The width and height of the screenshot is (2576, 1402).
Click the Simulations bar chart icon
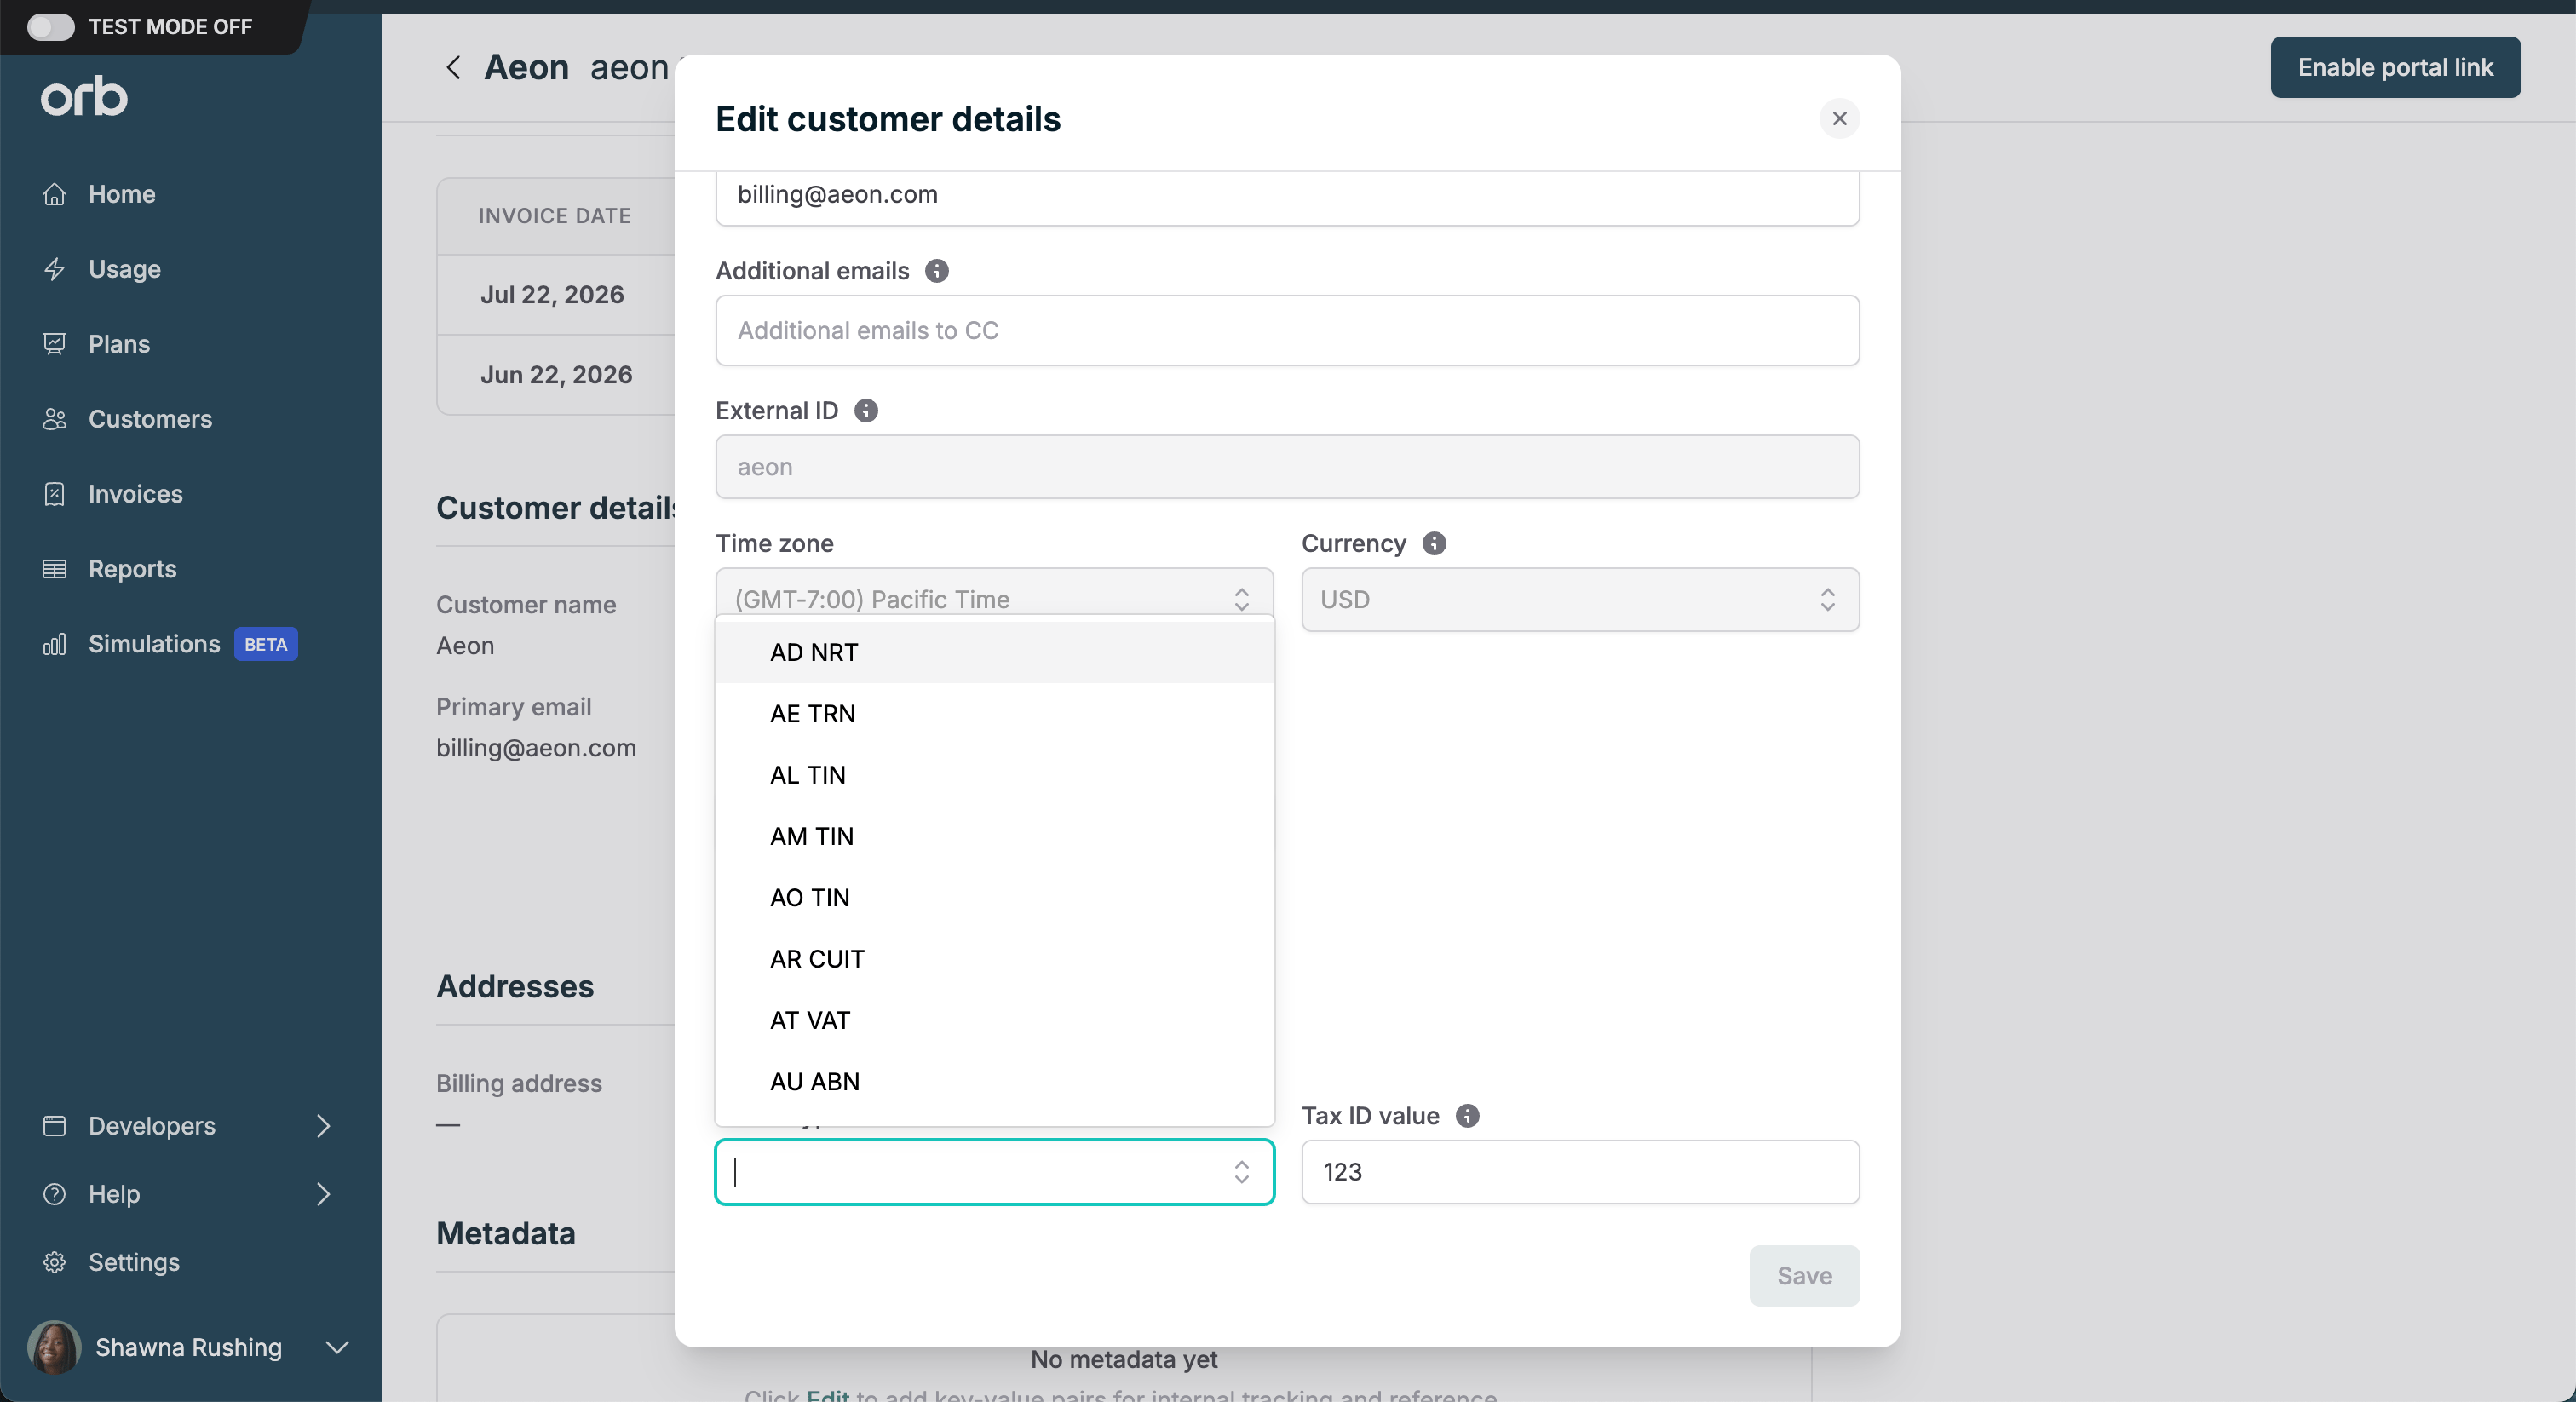point(55,644)
